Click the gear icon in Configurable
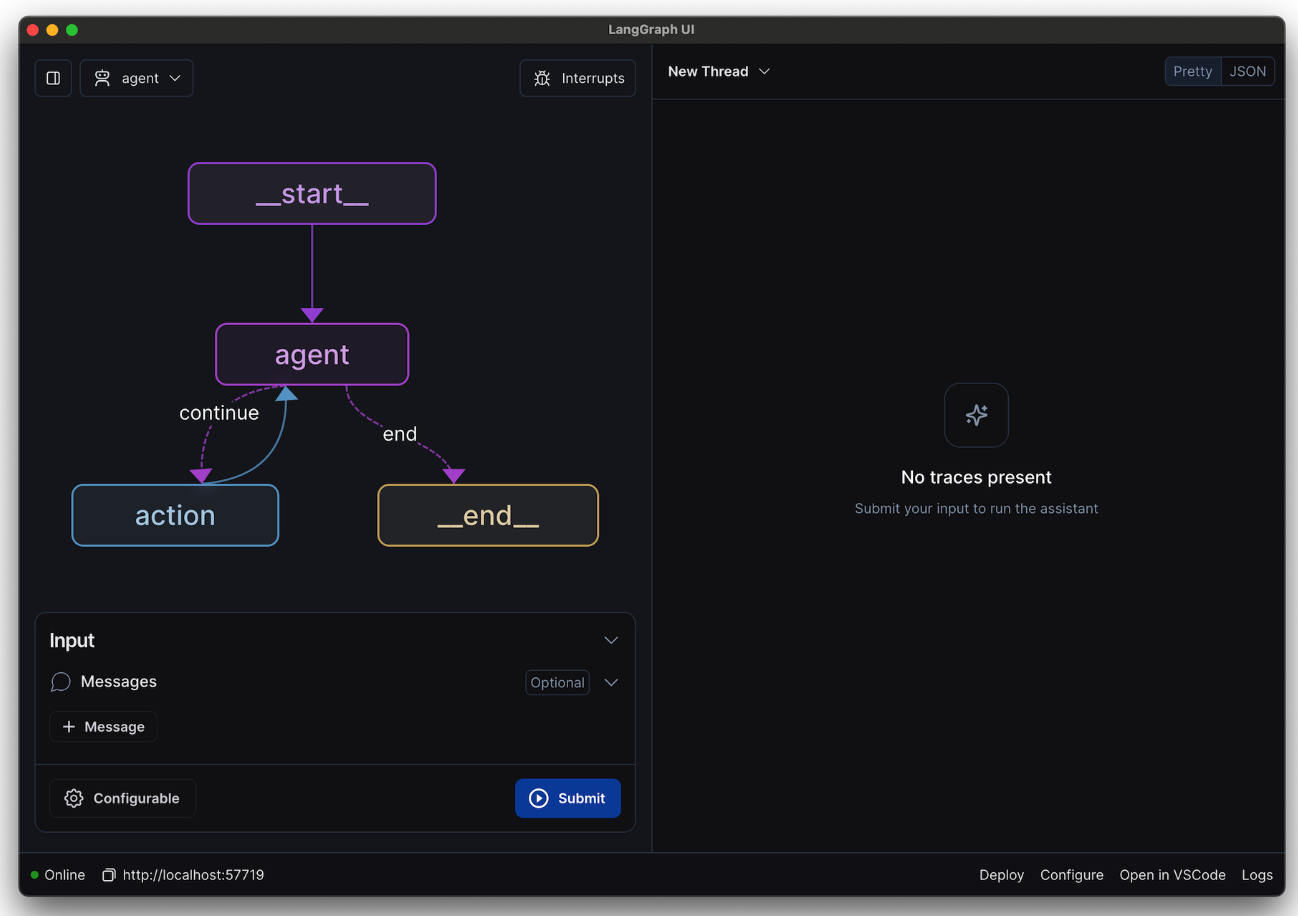The image size is (1298, 916). click(74, 798)
